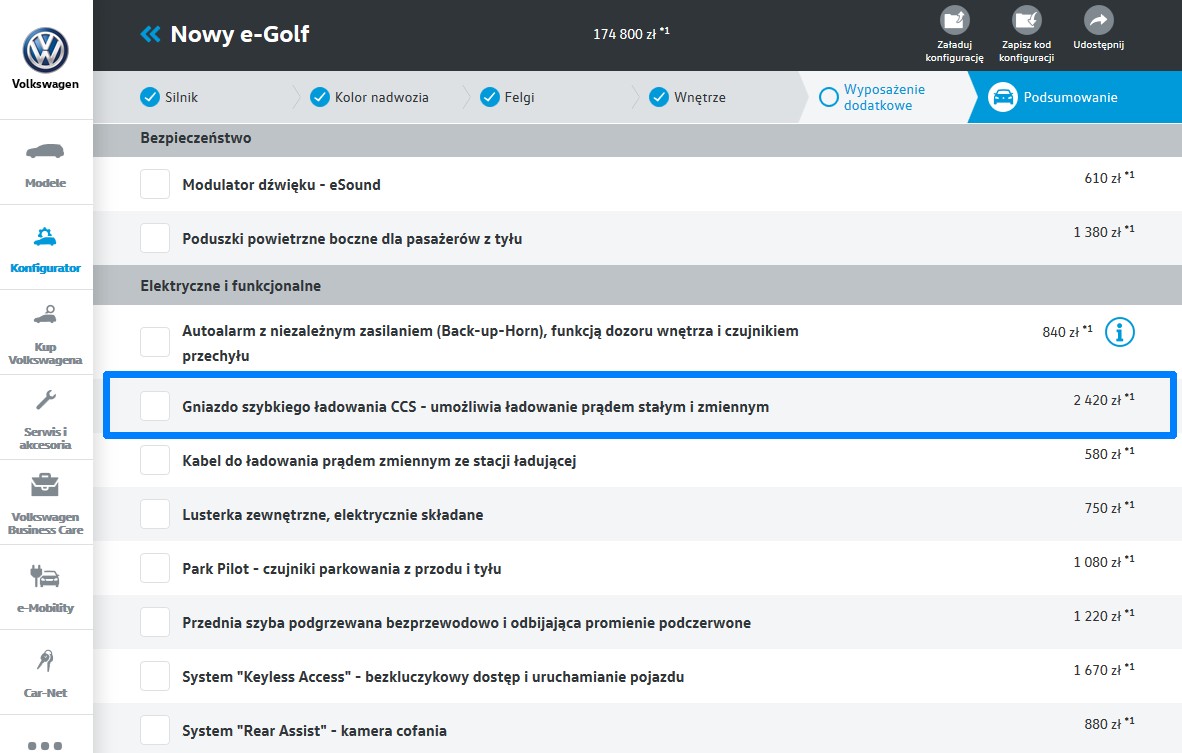Image resolution: width=1182 pixels, height=753 pixels.
Task: Go to the Wnętrze step
Action: click(x=687, y=97)
